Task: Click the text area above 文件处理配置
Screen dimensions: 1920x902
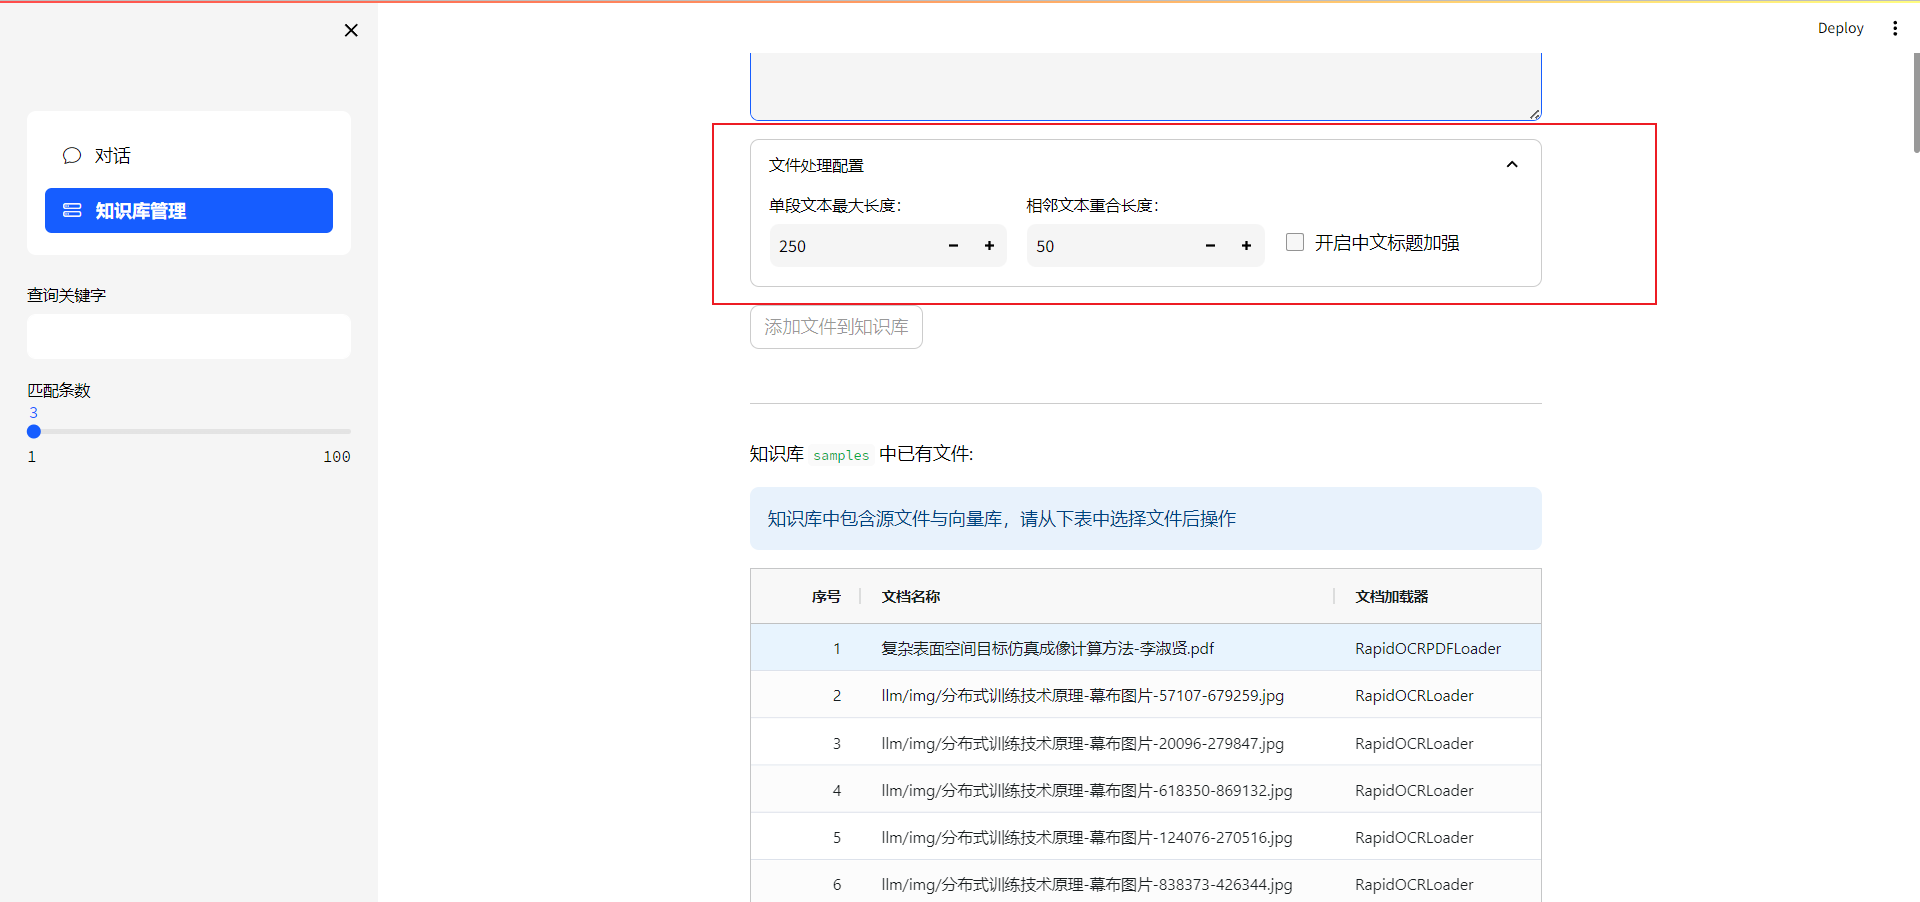Action: pos(1146,86)
